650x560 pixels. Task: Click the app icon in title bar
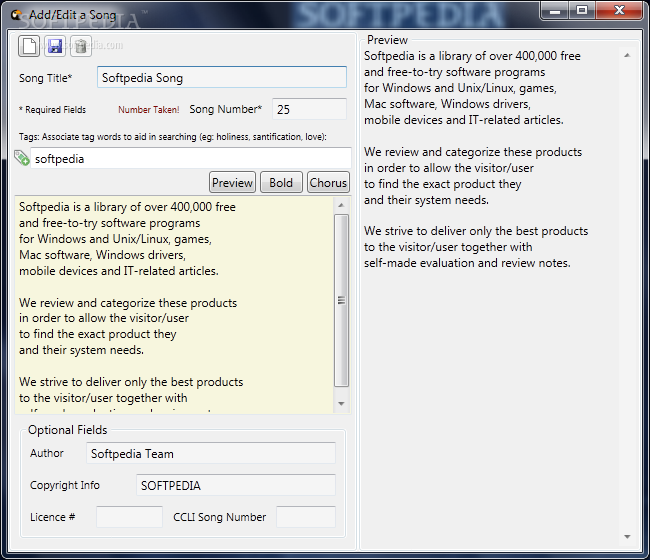click(17, 15)
